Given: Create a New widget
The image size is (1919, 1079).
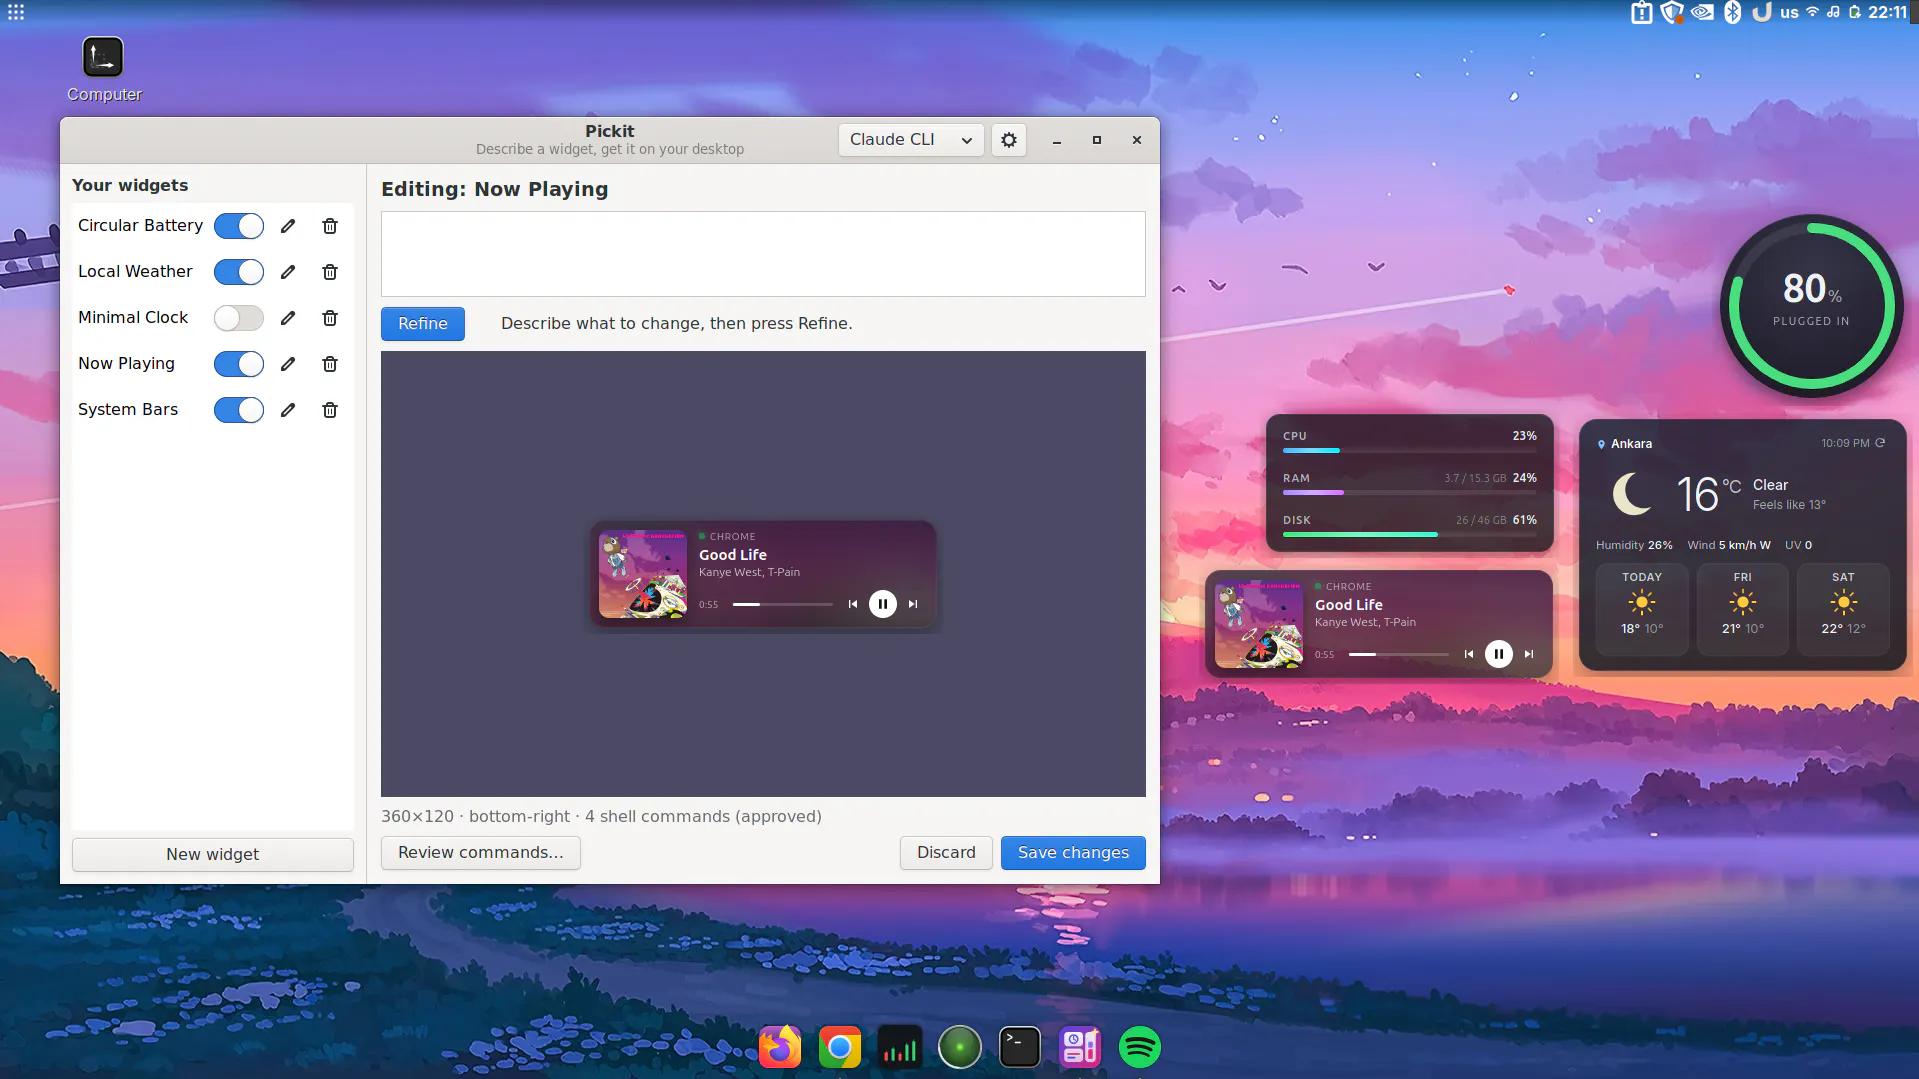Looking at the screenshot, I should 213,855.
